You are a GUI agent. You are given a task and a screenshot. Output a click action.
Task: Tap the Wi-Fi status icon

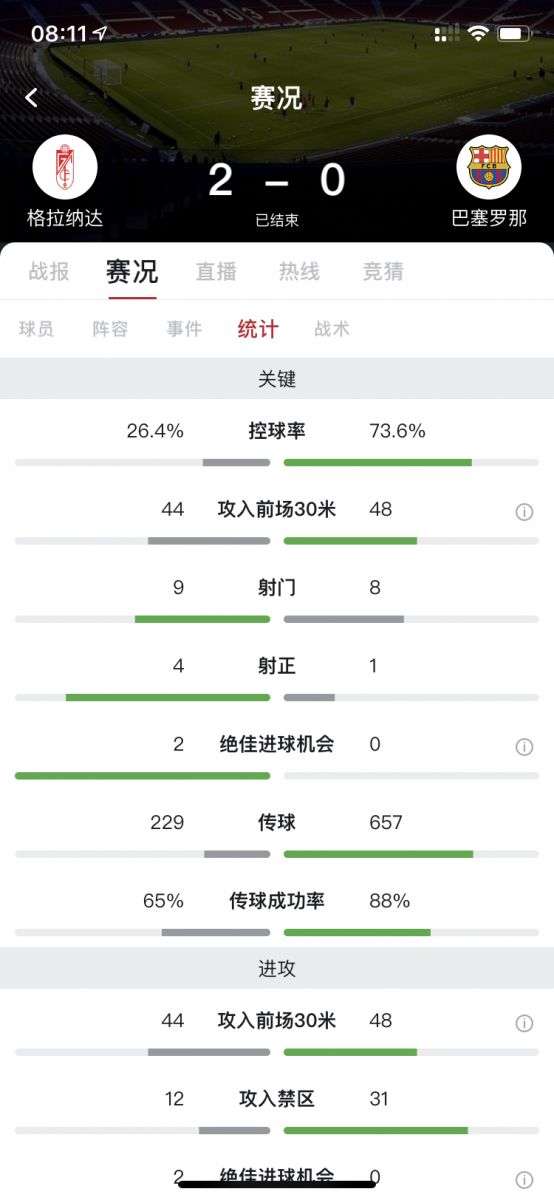(478, 34)
